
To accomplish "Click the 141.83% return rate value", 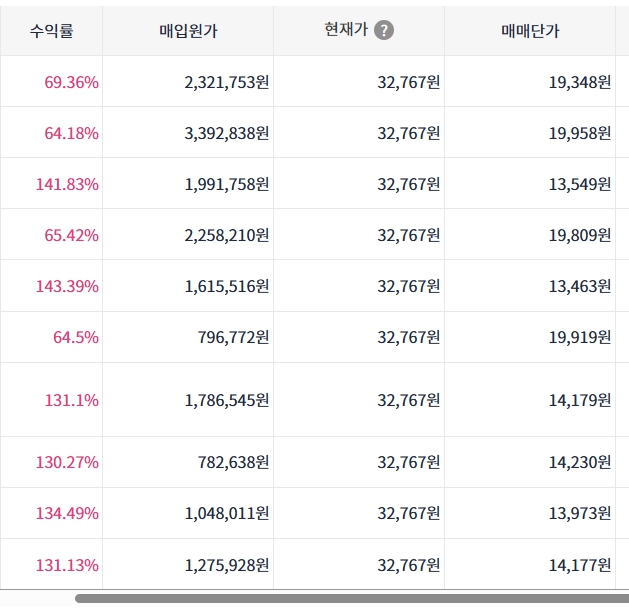I will 67,184.
